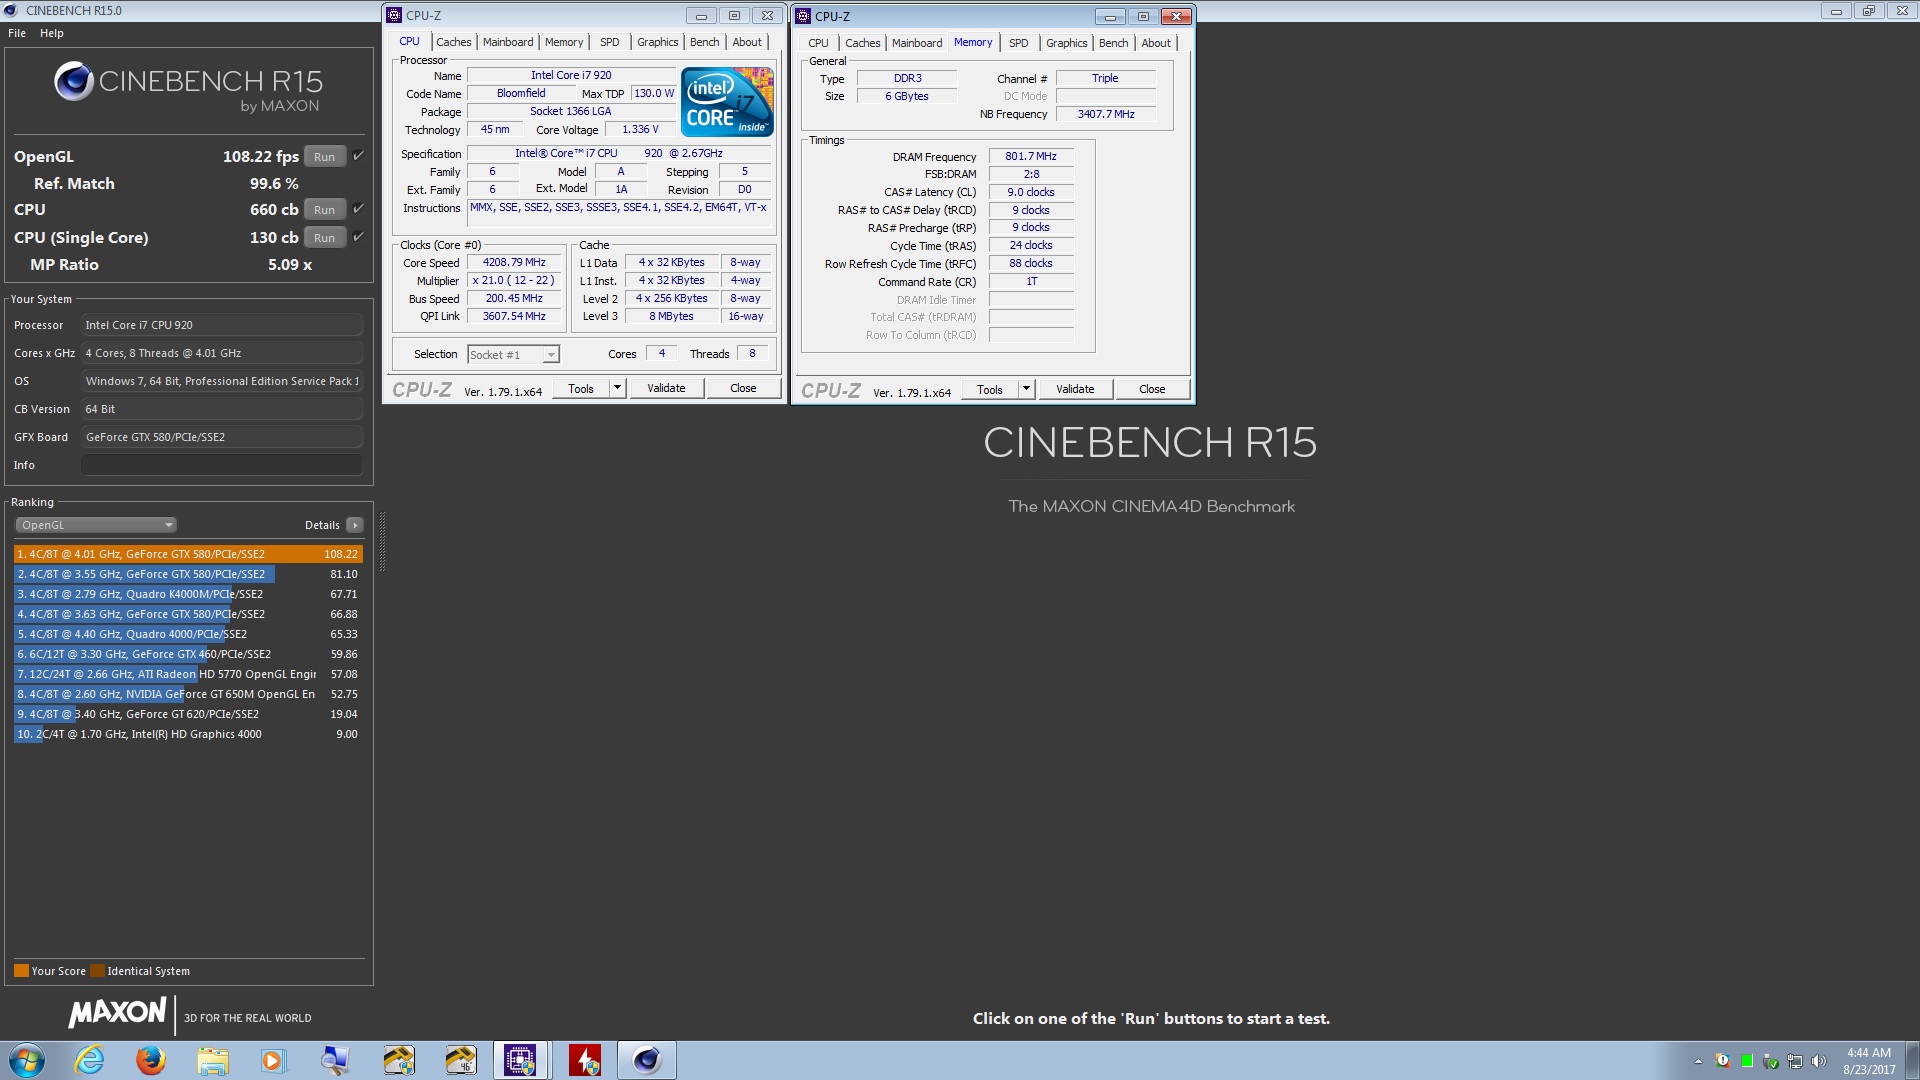Screen dimensions: 1920x1080
Task: Expand Tools dropdown arrow in CPU tab window
Action: 617,388
